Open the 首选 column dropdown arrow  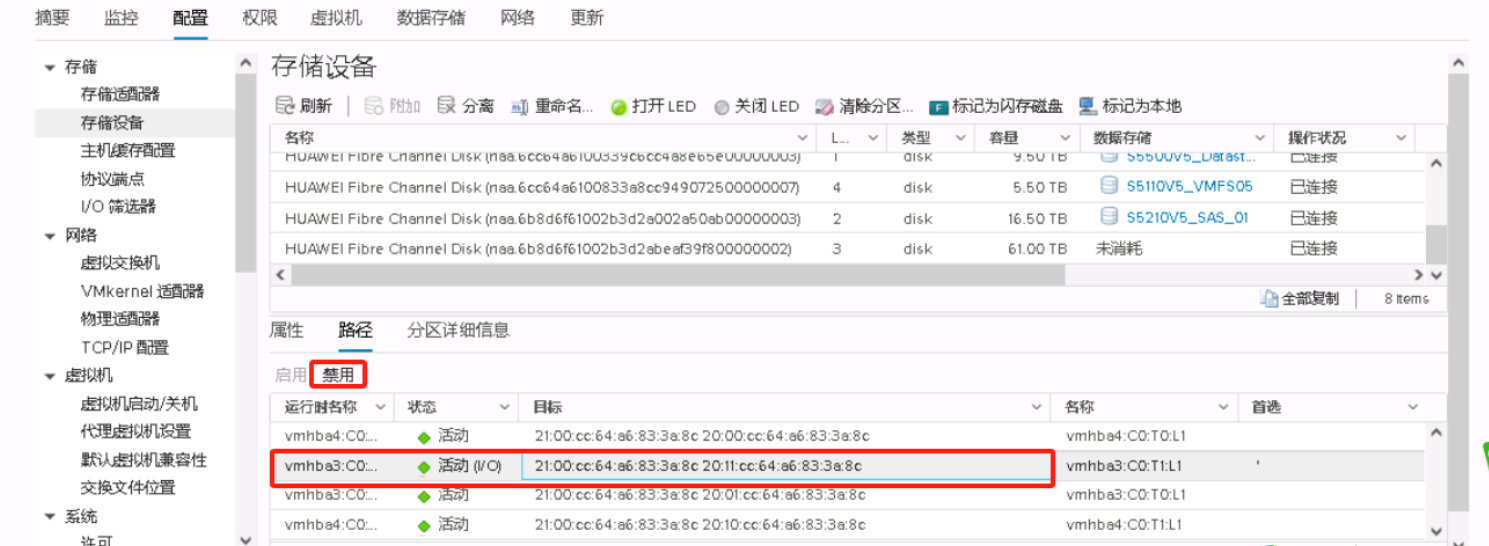coord(1413,407)
